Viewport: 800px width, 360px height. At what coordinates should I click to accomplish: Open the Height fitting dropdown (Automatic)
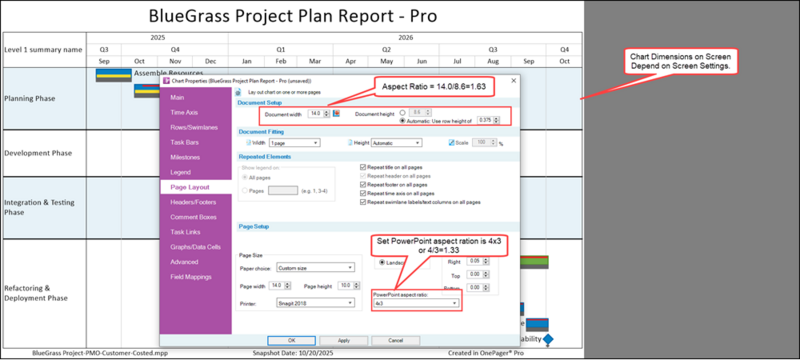[396, 143]
